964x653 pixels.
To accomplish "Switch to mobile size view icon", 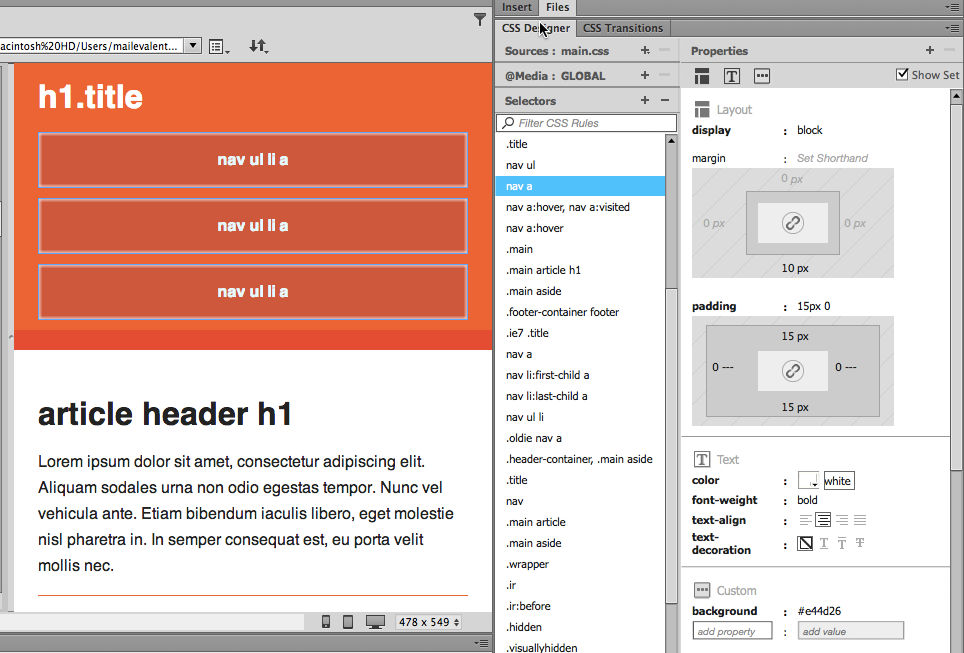I will coord(326,622).
